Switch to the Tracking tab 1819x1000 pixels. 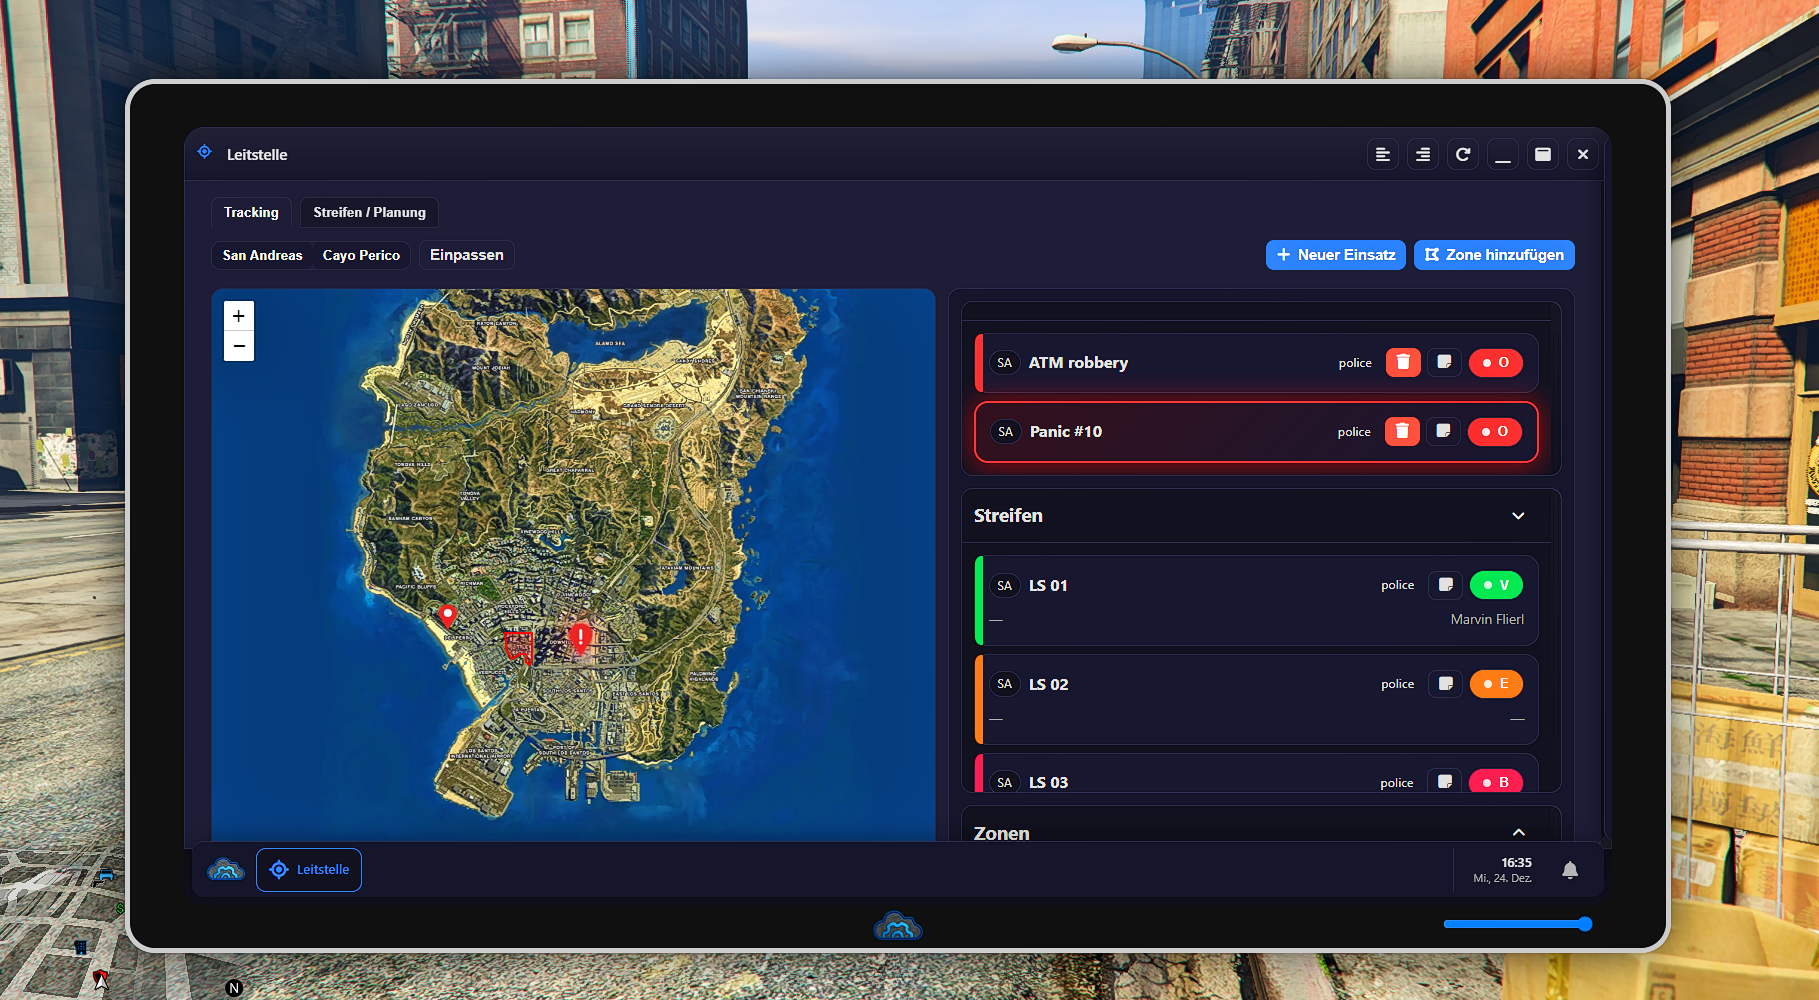coord(251,213)
